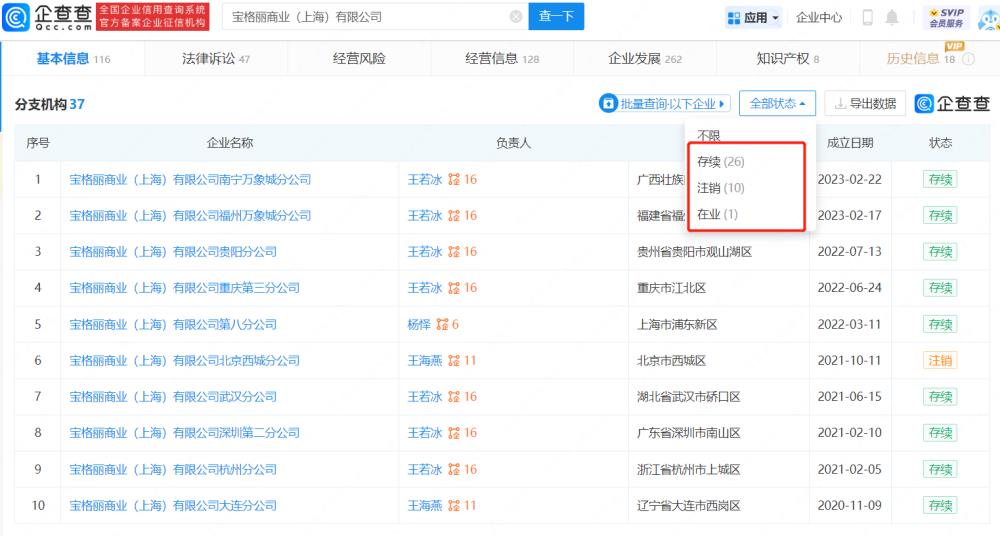Click the graph icon beside 王若冰 in row 3
This screenshot has width=1000, height=536.
pyautogui.click(x=453, y=251)
